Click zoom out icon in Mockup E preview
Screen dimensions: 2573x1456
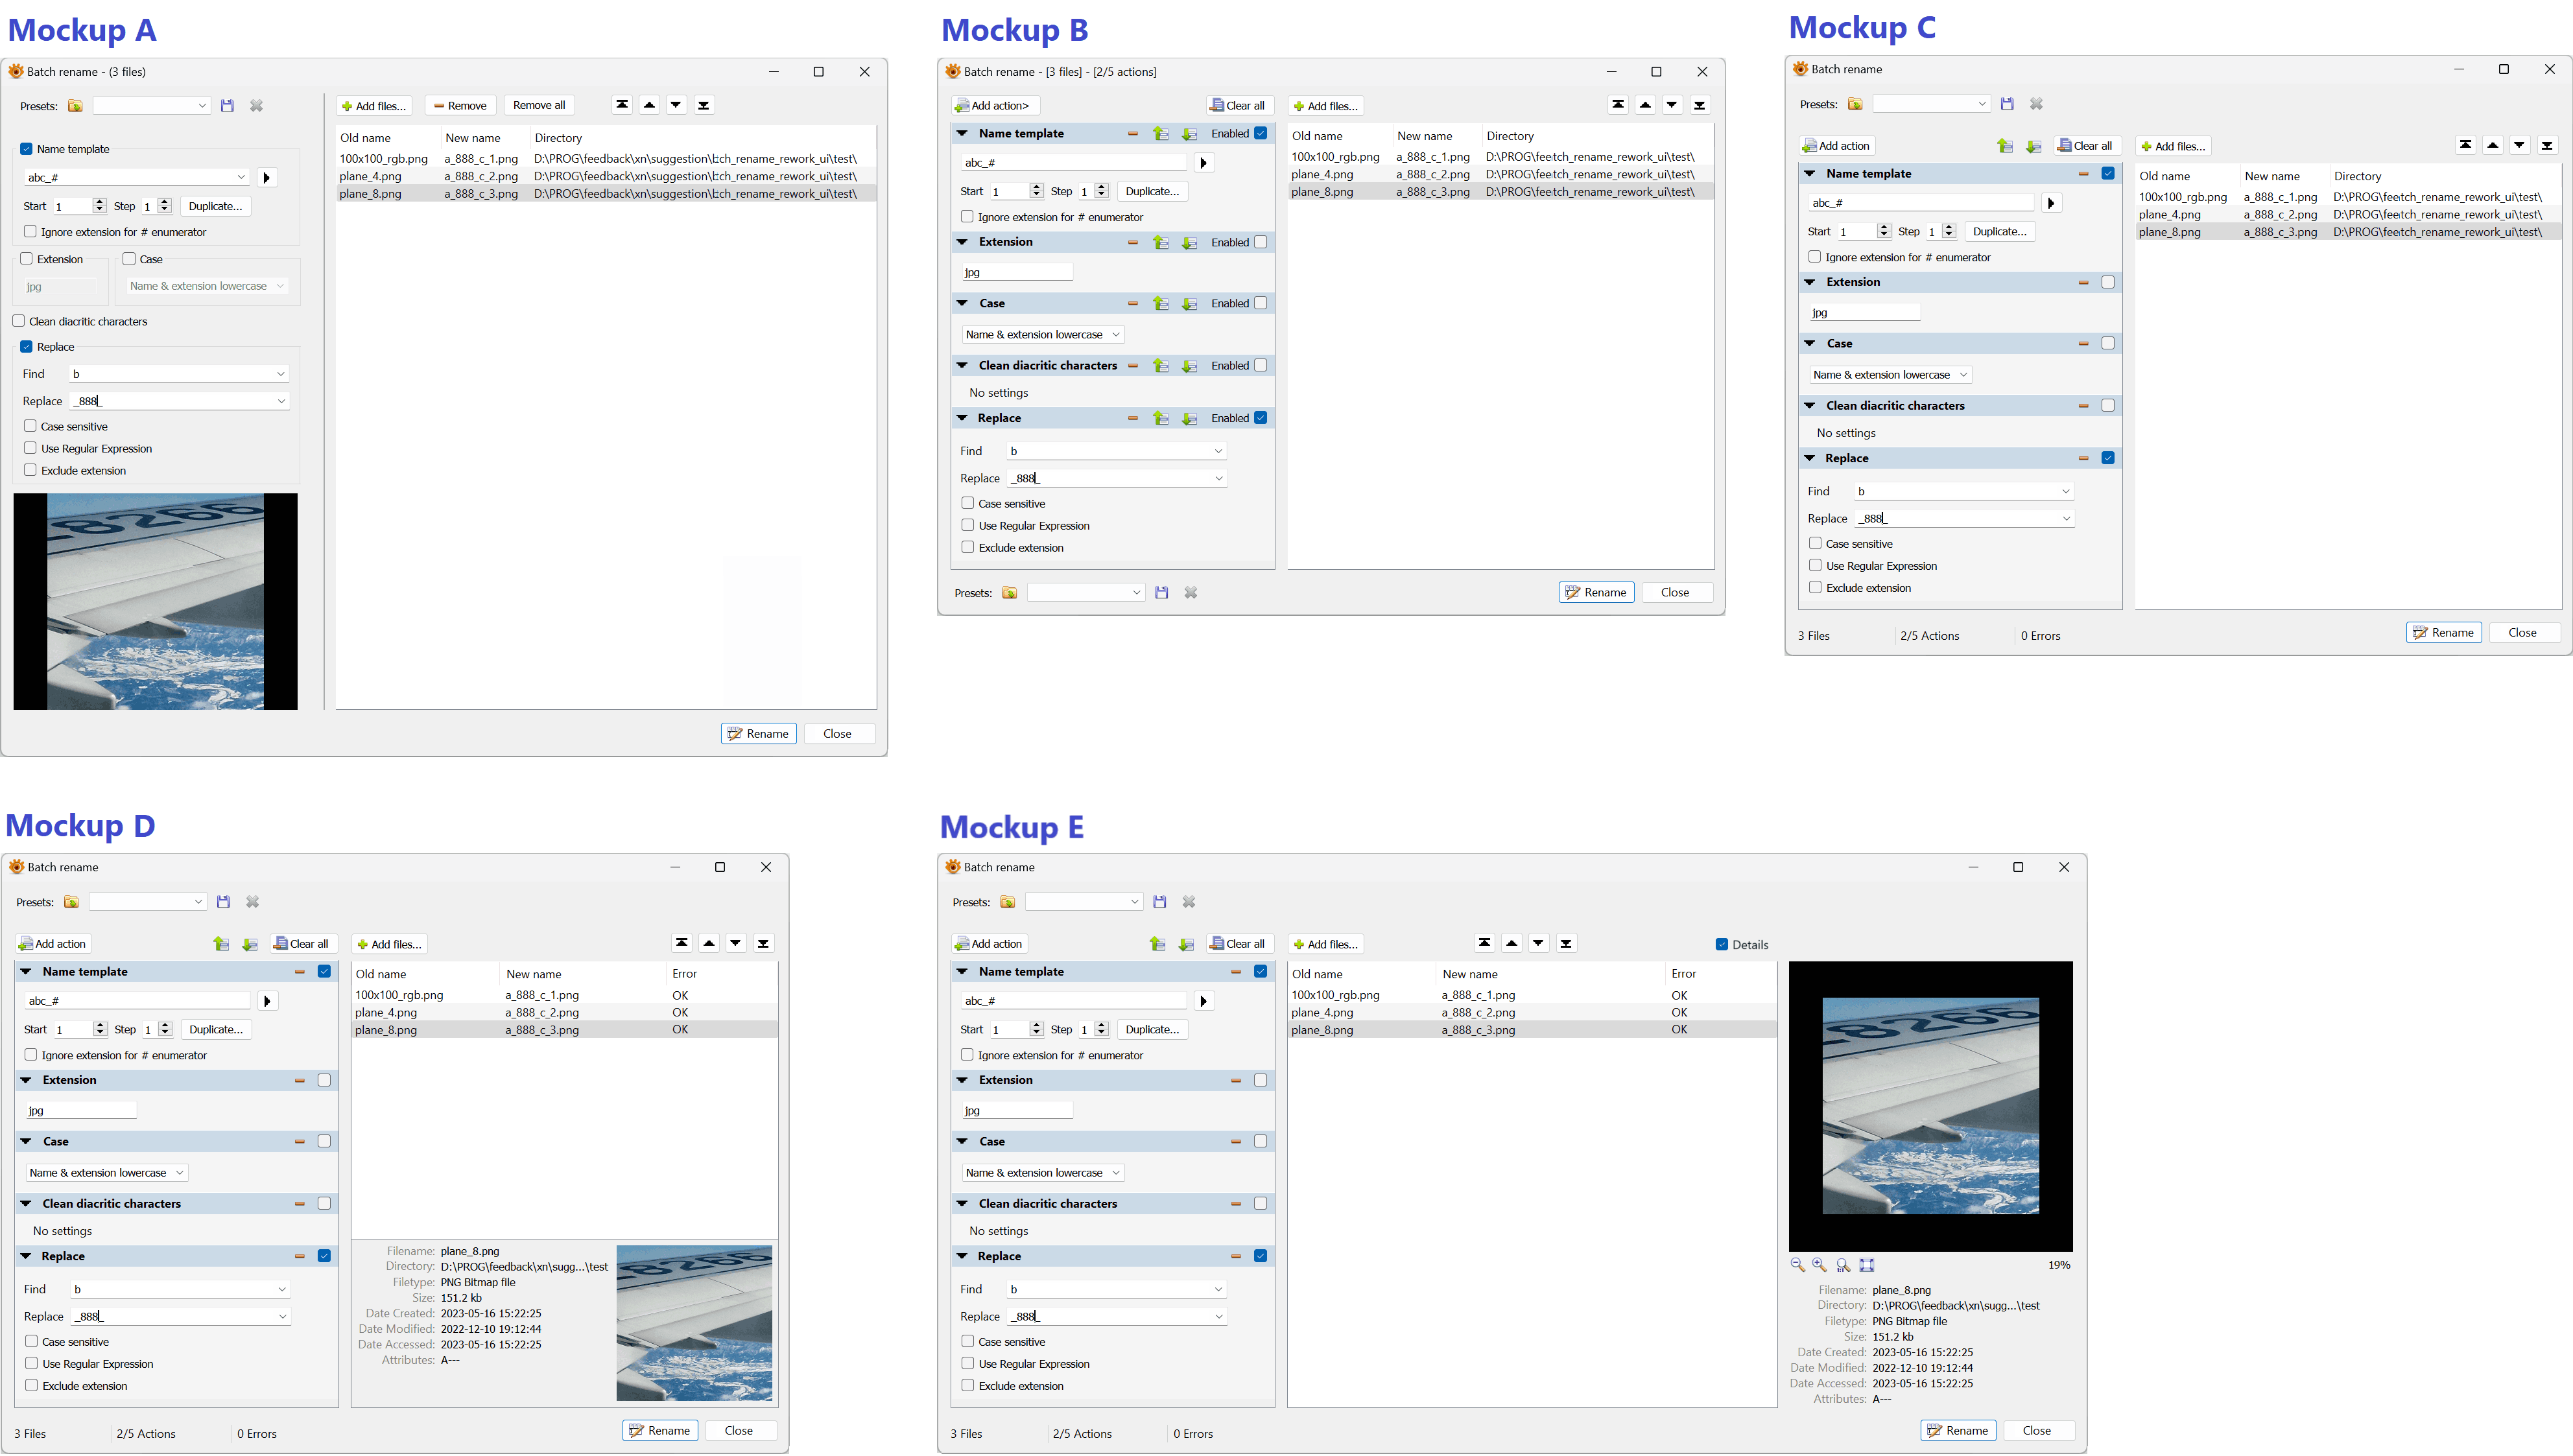[1797, 1265]
